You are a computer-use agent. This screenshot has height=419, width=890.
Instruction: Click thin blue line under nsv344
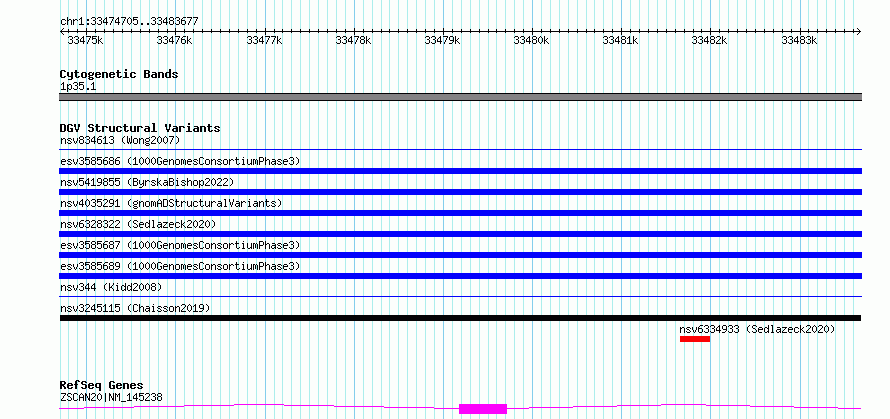460,296
